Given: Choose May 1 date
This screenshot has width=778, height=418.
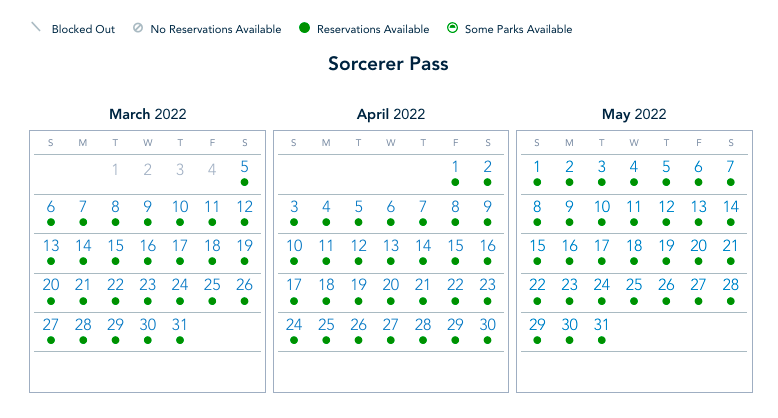Looking at the screenshot, I should (x=538, y=167).
